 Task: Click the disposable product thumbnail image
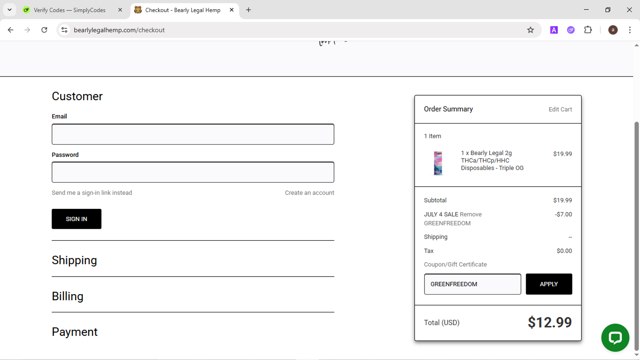pyautogui.click(x=438, y=163)
